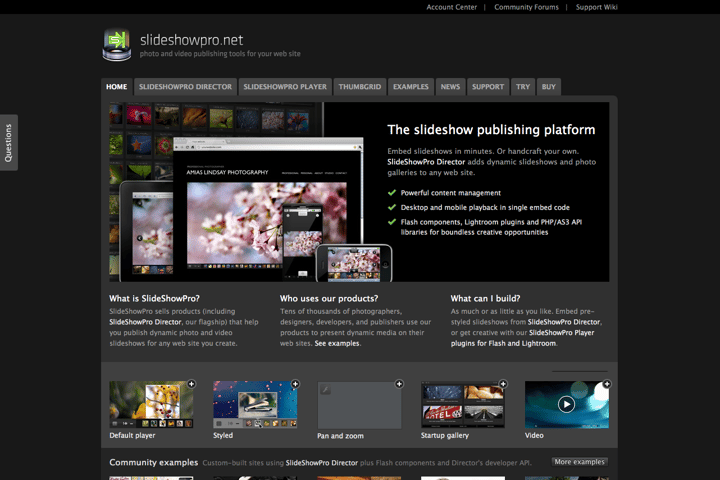Open the HOME tab

point(117,87)
